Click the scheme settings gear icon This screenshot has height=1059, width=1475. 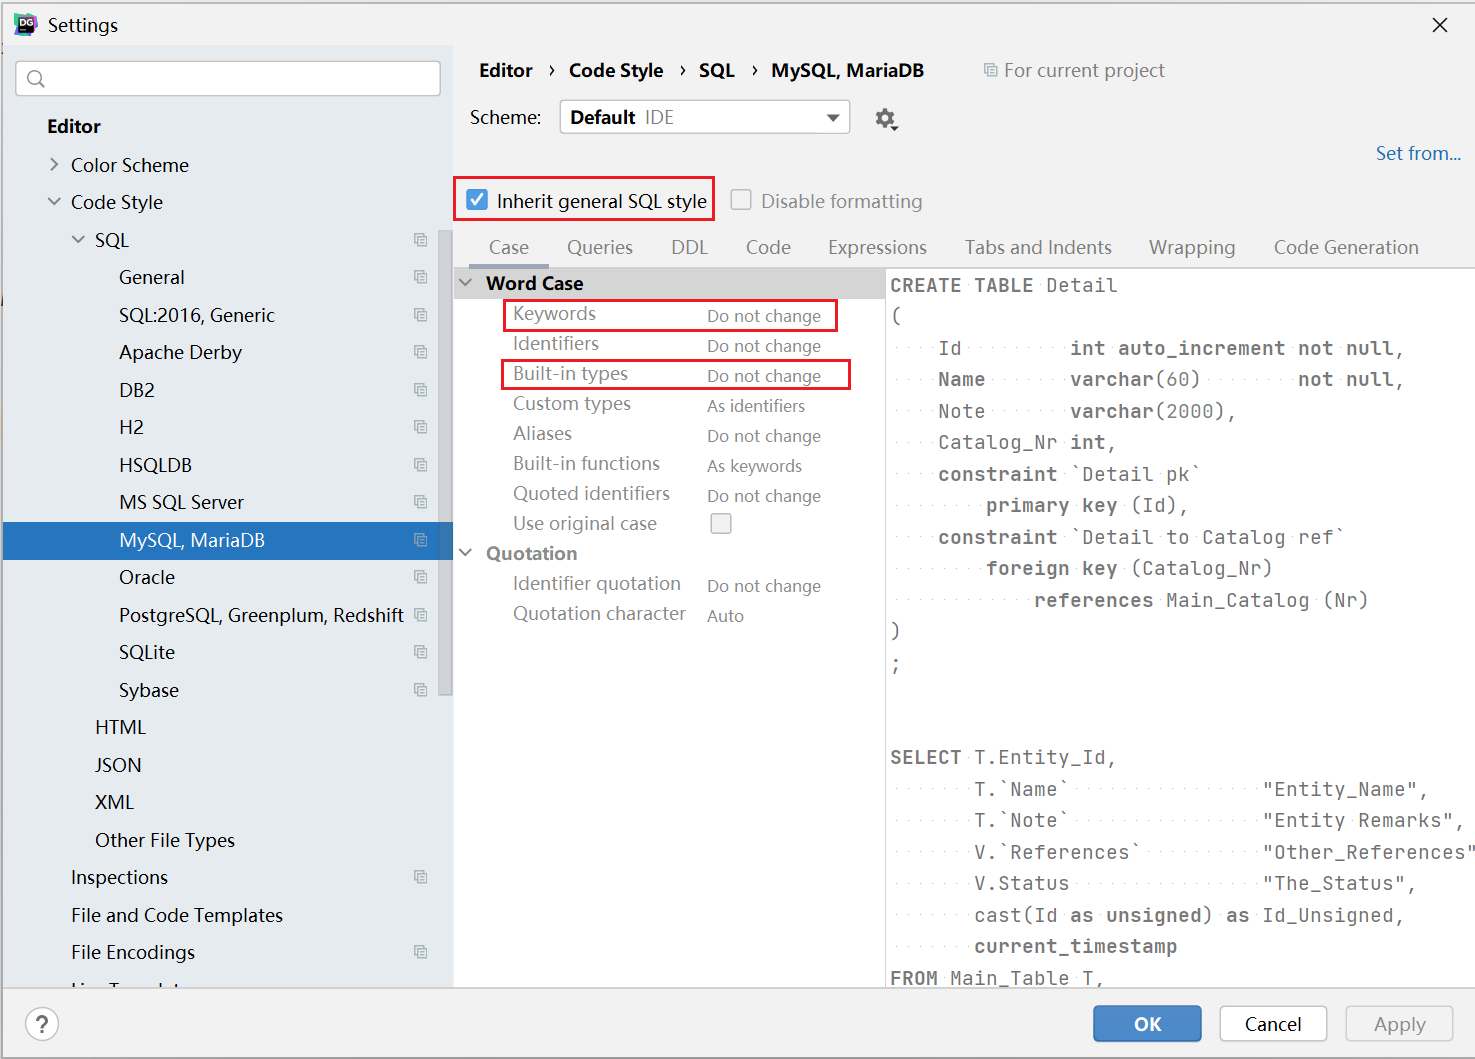click(885, 119)
